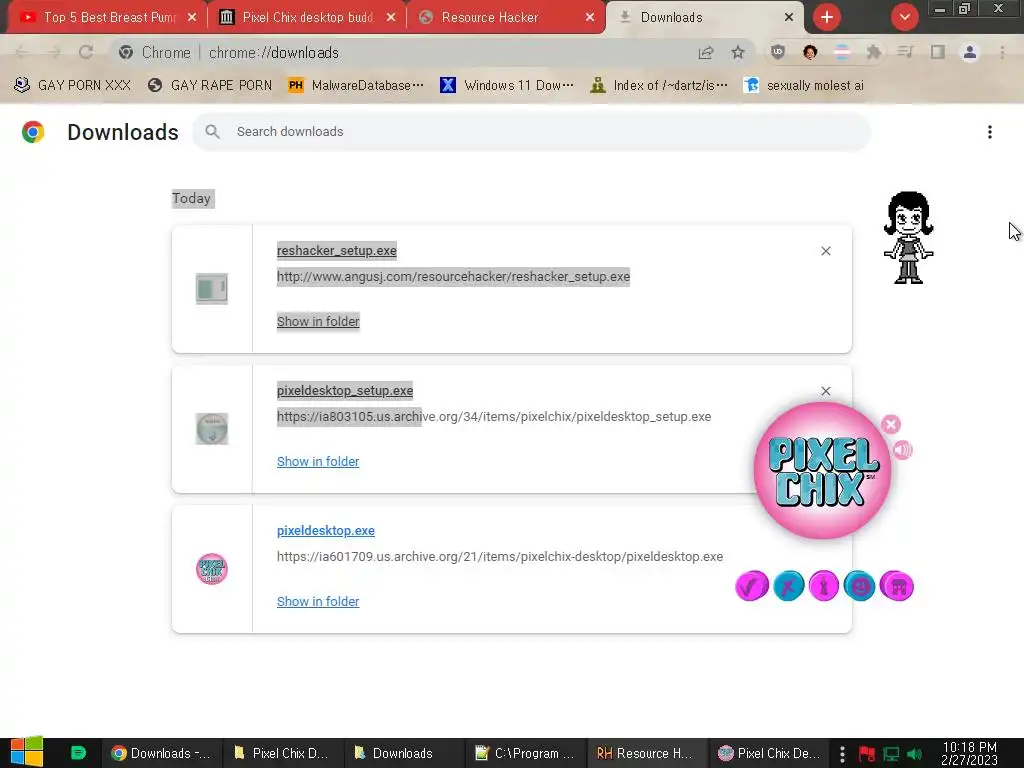Viewport: 1024px width, 768px height.
Task: Open the Chrome profile avatar icon
Action: coord(970,52)
